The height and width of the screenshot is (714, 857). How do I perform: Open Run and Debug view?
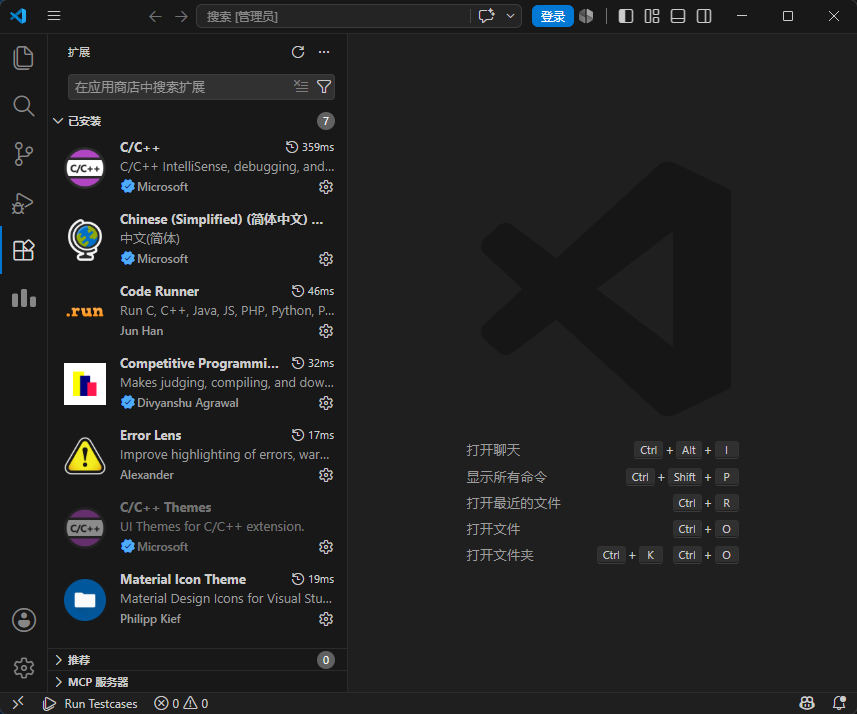tap(24, 203)
